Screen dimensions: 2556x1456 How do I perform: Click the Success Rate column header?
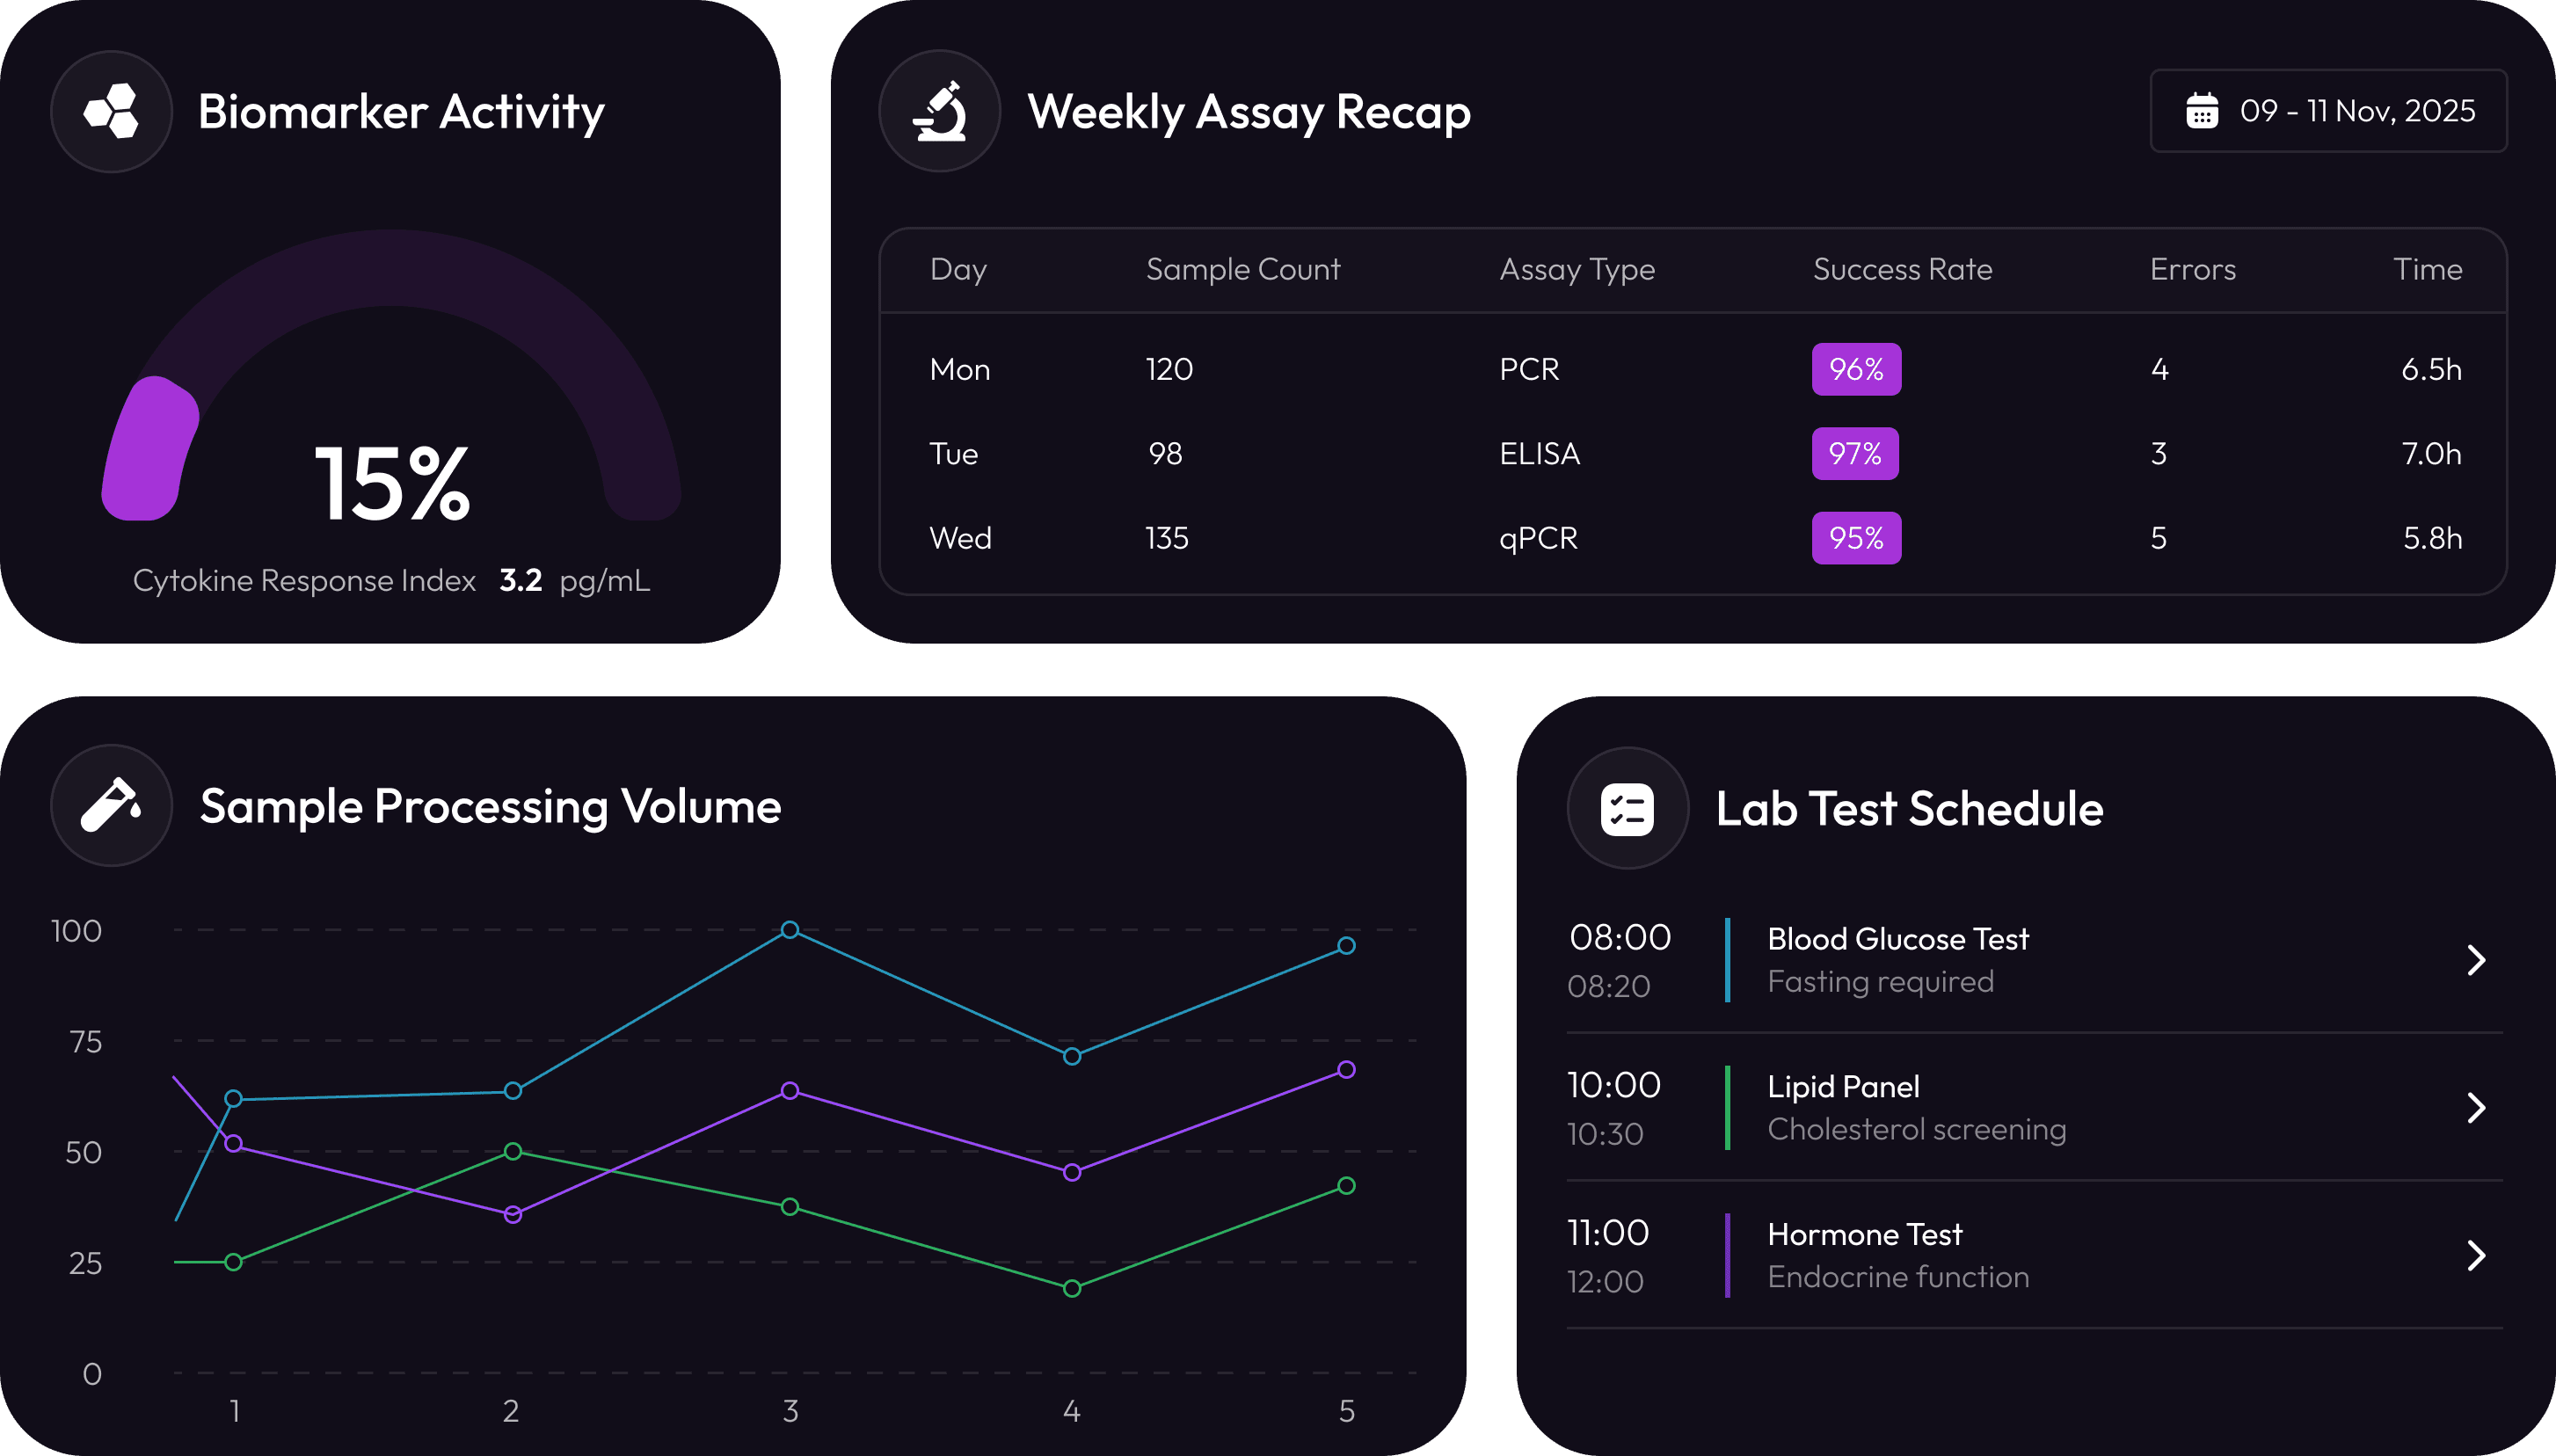click(1902, 269)
